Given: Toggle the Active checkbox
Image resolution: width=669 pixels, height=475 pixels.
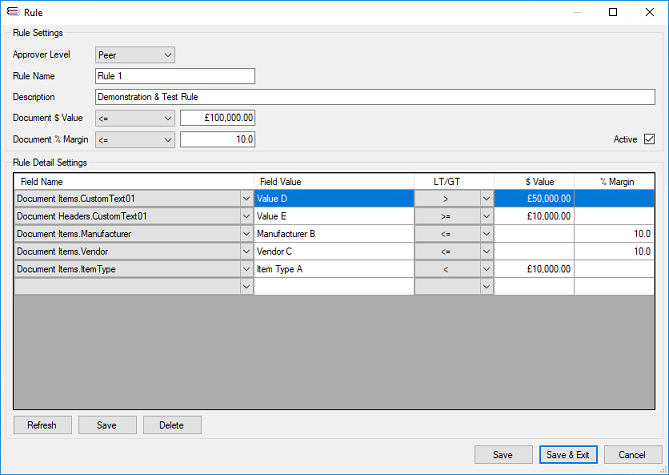Looking at the screenshot, I should click(x=649, y=139).
